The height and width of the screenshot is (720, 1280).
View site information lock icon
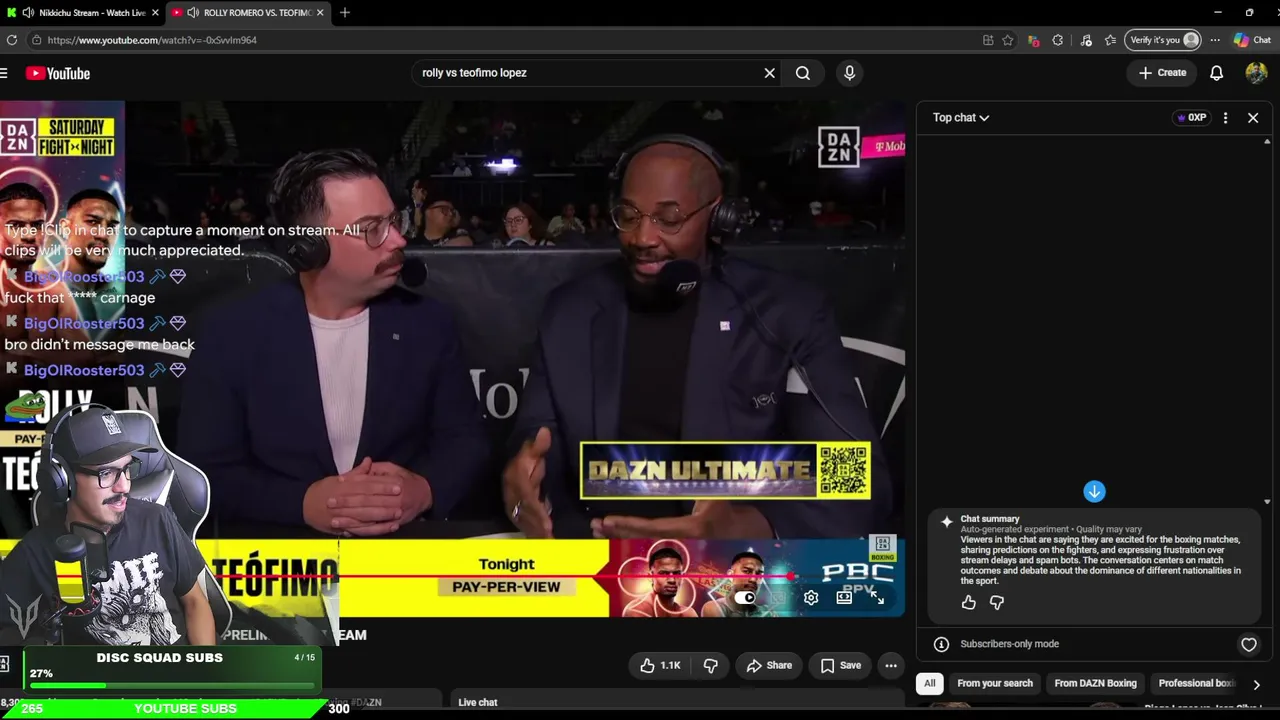pyautogui.click(x=36, y=40)
